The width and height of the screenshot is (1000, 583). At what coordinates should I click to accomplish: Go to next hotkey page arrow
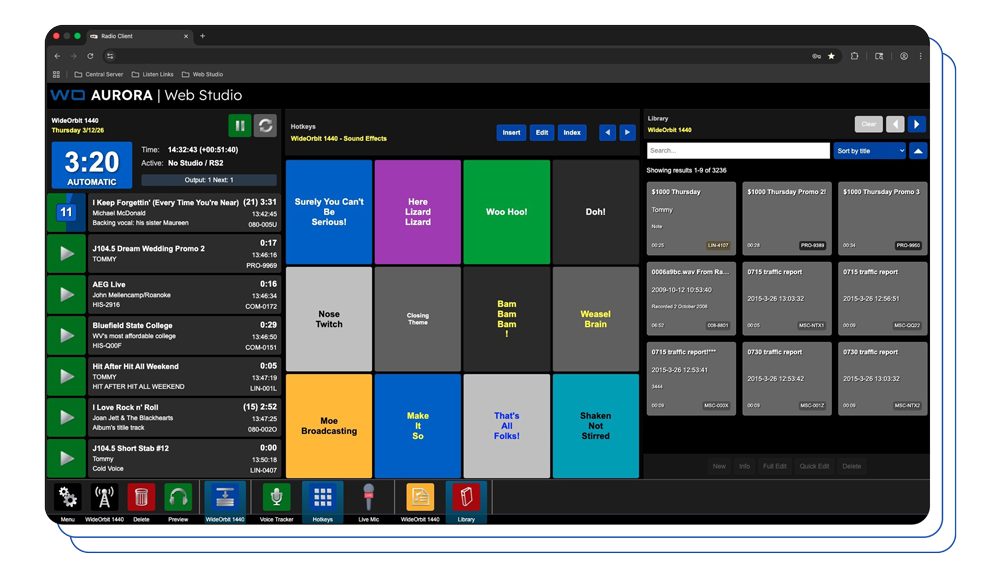pyautogui.click(x=628, y=133)
